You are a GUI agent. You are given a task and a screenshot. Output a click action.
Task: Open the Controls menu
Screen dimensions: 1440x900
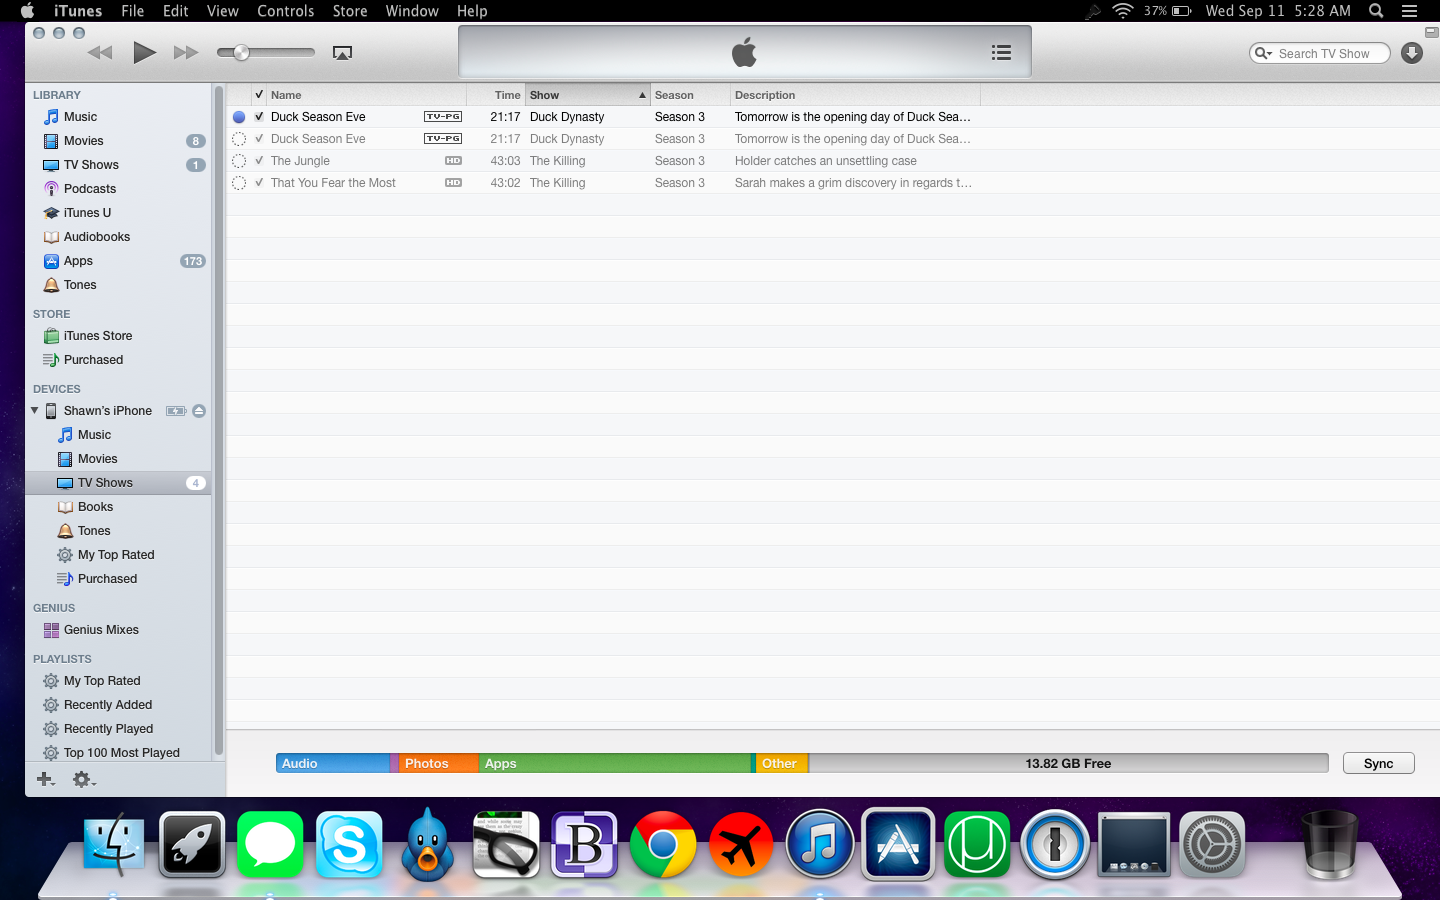click(x=285, y=11)
